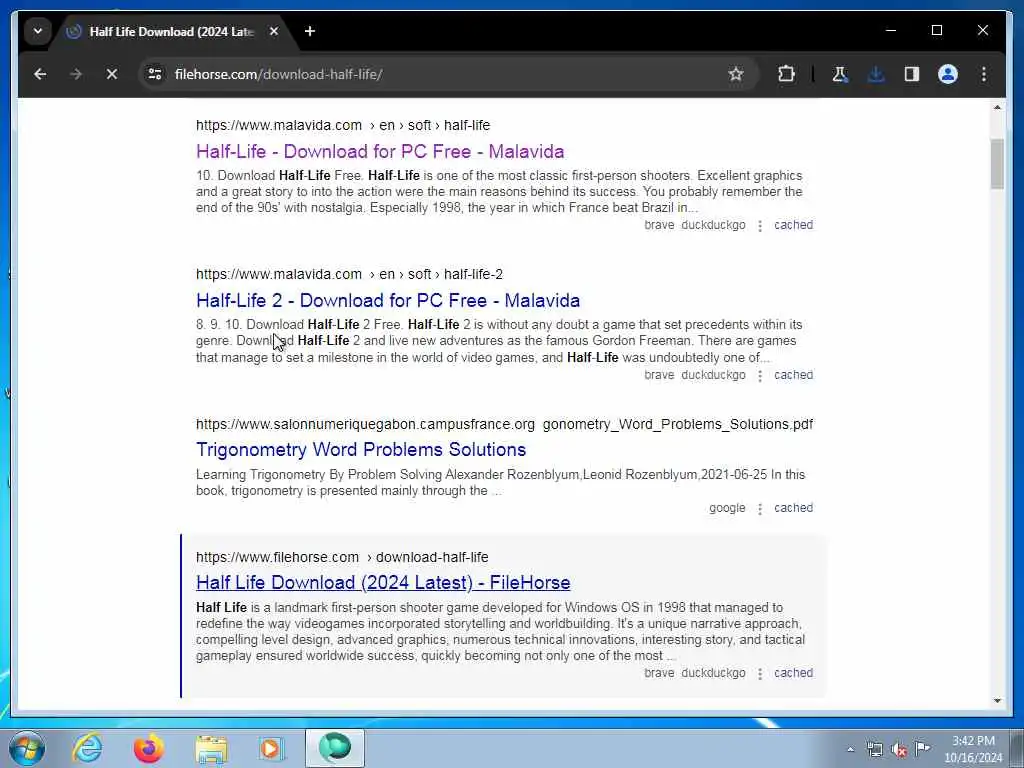Go back to the previous page
1024x768 pixels.
(40, 74)
